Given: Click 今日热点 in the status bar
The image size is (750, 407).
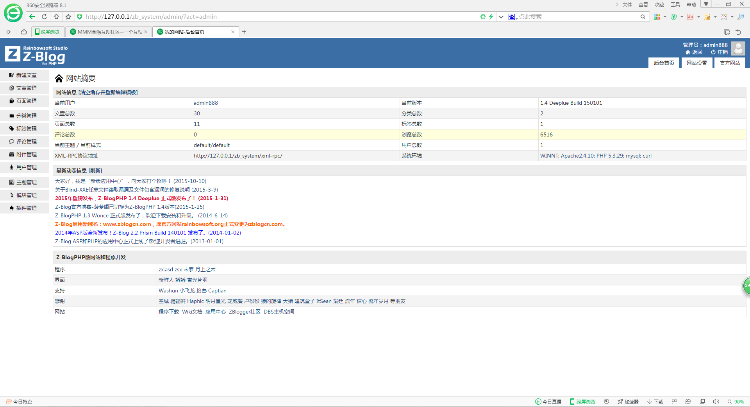Looking at the screenshot, I should [x=19, y=402].
